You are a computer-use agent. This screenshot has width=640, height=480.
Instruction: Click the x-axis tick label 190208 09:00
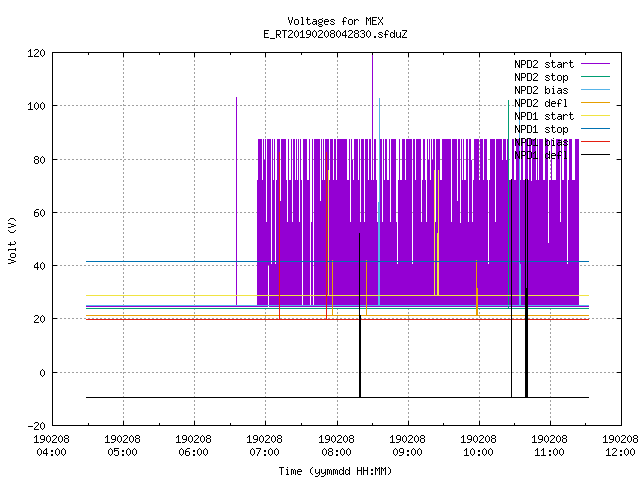(407, 446)
